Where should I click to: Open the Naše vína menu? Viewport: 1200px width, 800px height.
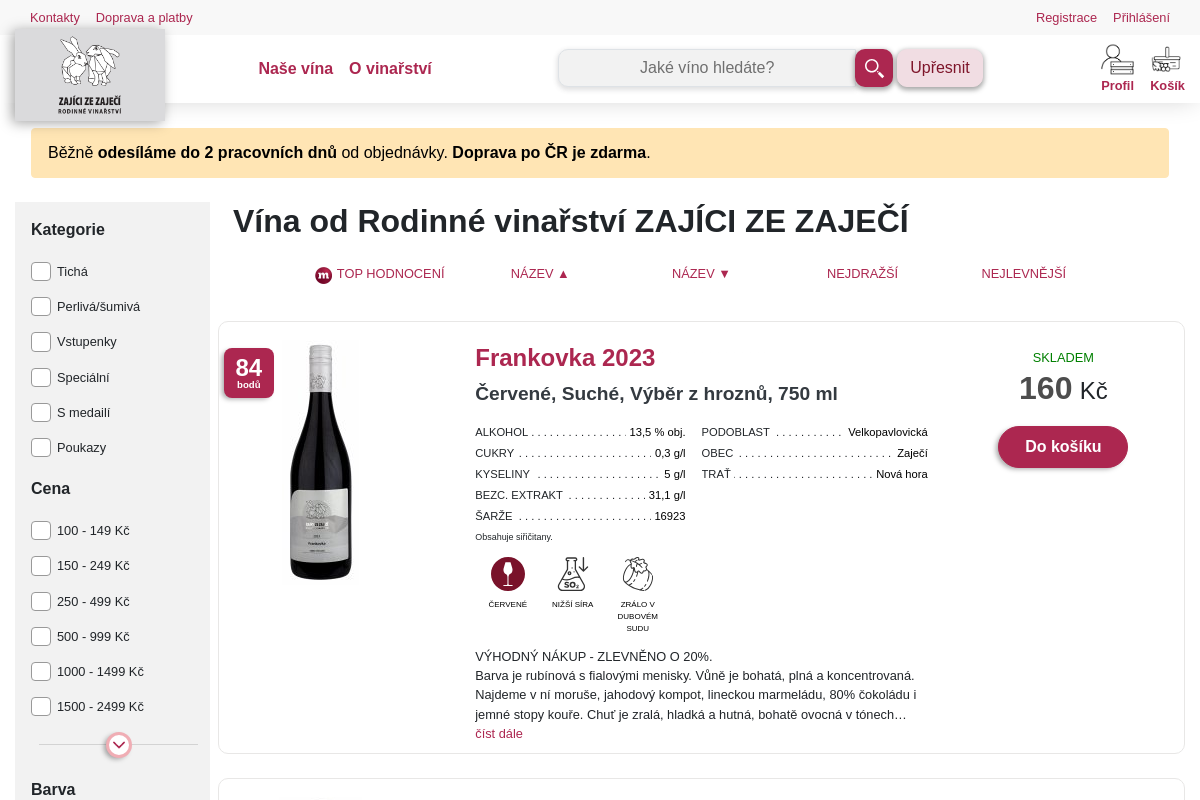coord(296,69)
